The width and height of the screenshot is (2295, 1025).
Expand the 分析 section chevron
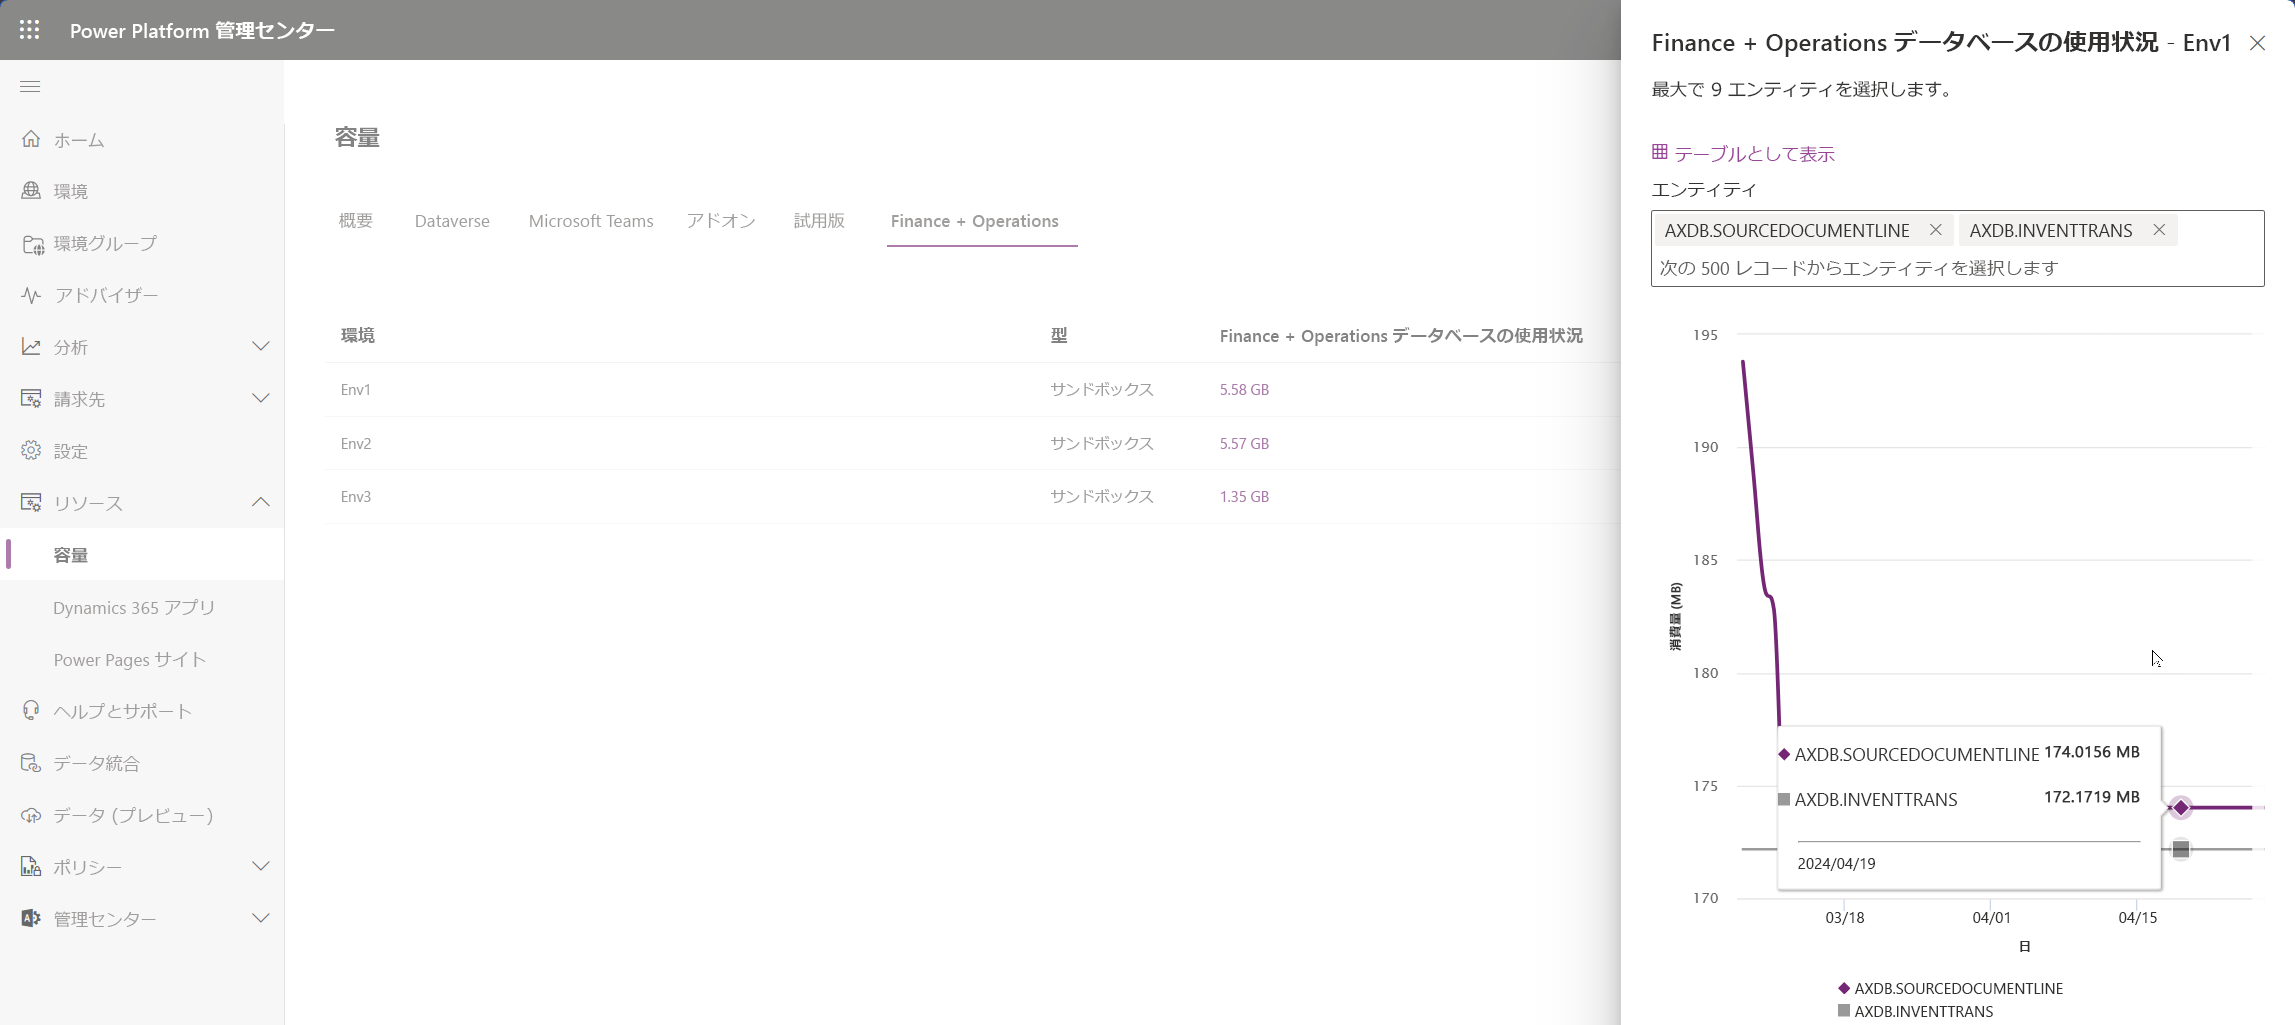coord(261,346)
